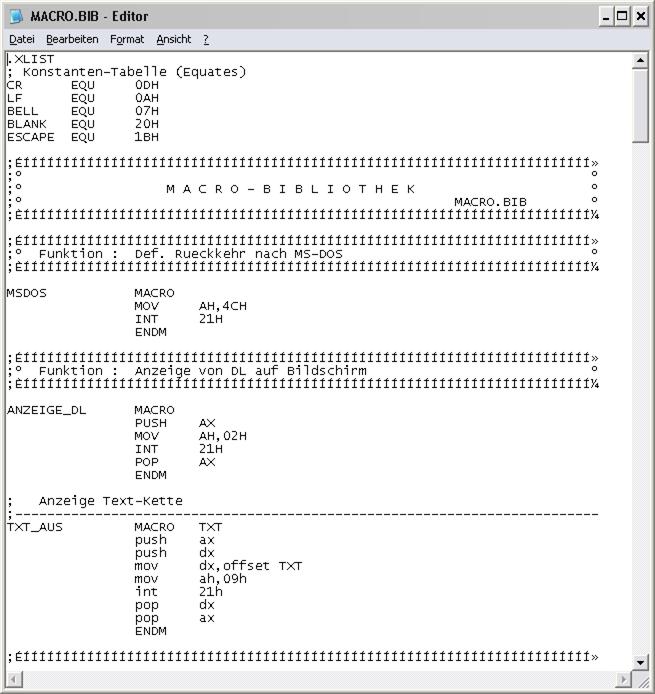Screen dimensions: 655x694
Task: Close the MACRO.BIB Editor window
Action: click(x=640, y=16)
